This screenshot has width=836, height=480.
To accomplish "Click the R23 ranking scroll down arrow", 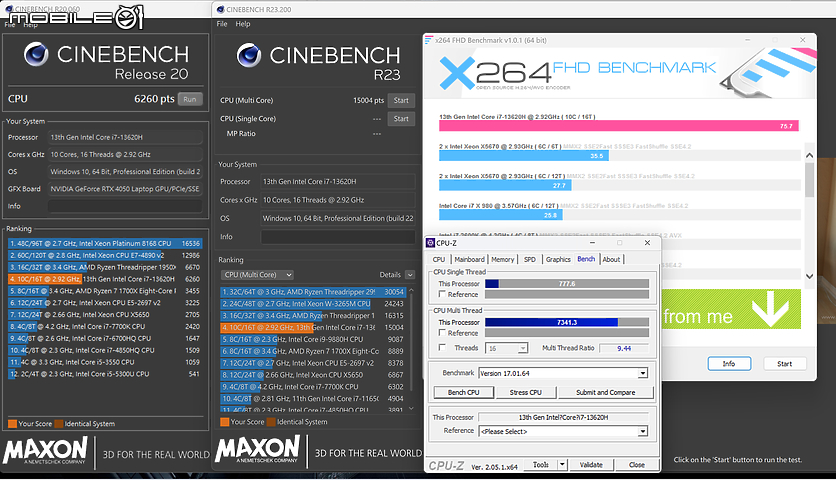I will click(x=411, y=409).
